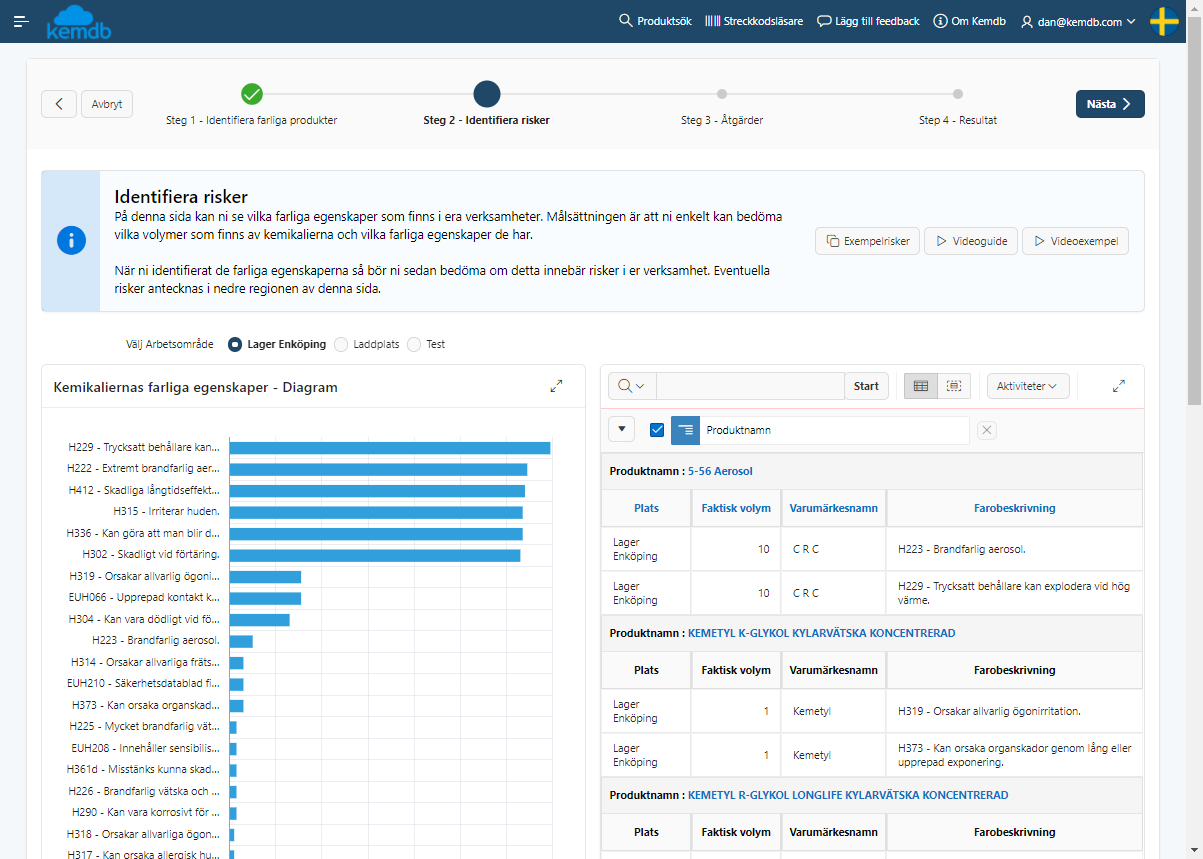
Task: Switch to grid table view
Action: pyautogui.click(x=921, y=386)
